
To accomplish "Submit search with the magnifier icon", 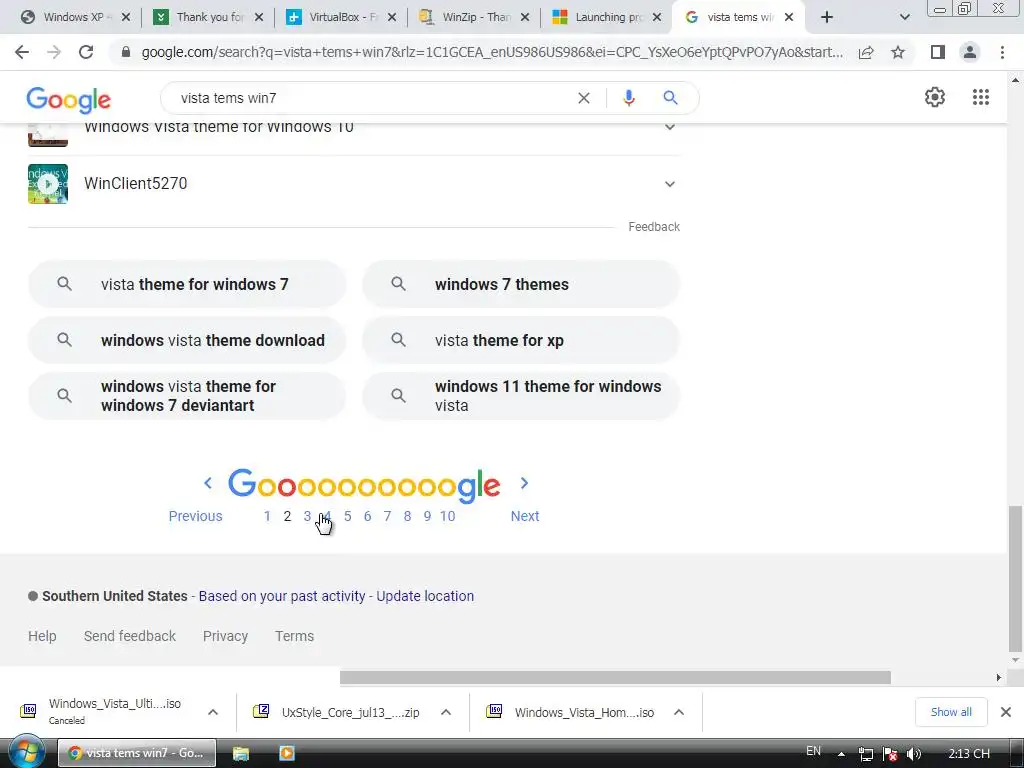I will pyautogui.click(x=670, y=98).
